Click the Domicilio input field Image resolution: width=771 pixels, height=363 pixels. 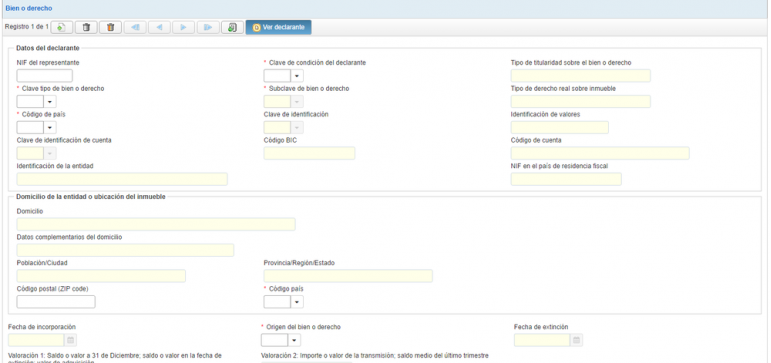coord(156,224)
